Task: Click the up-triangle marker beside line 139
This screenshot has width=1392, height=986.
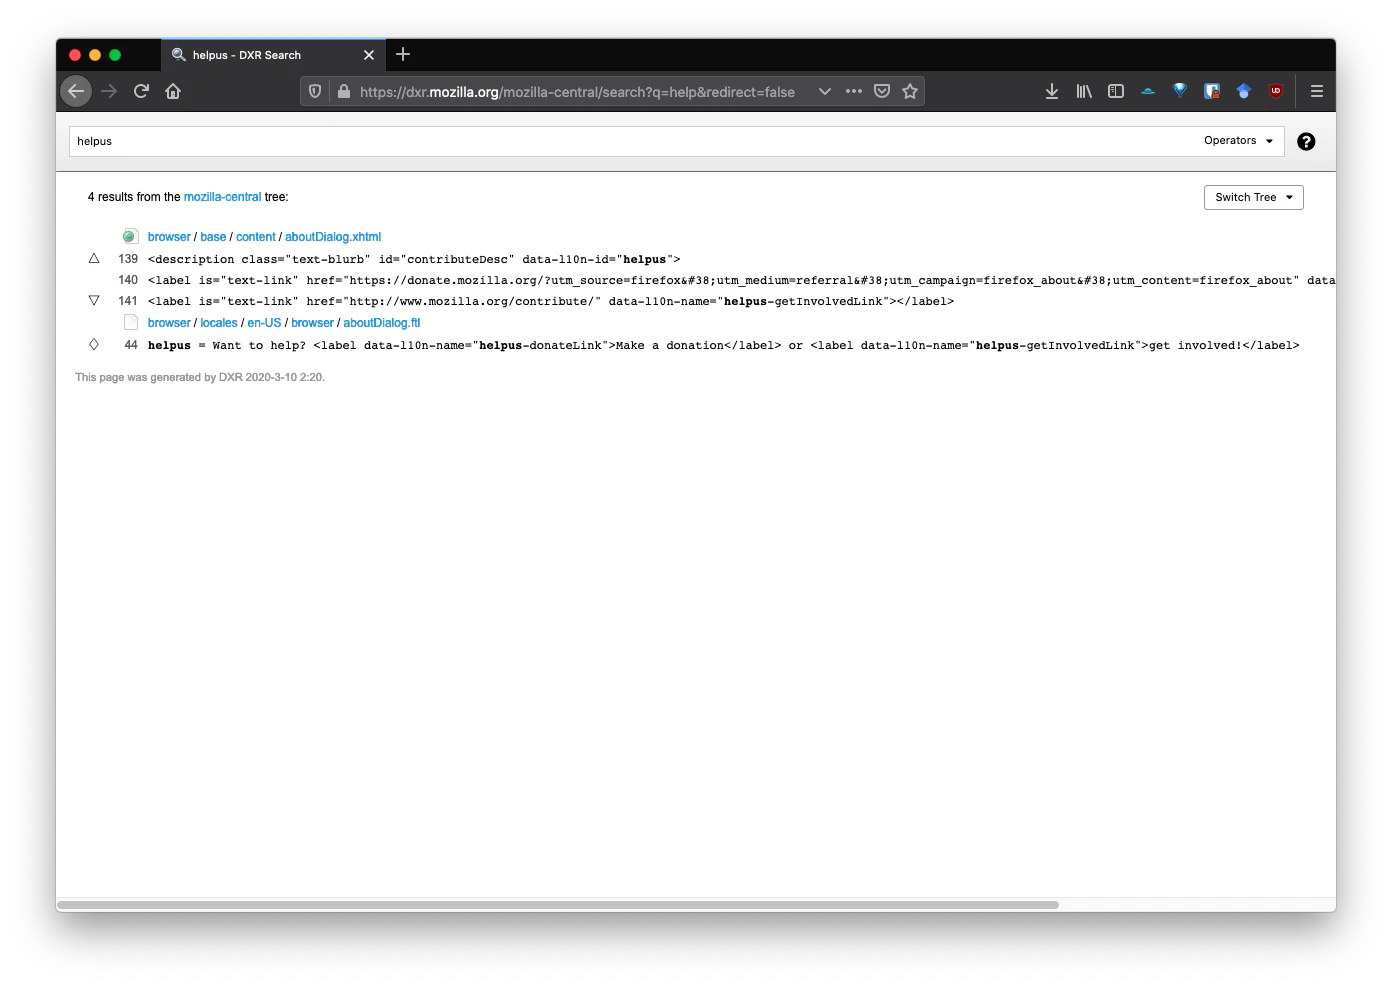Action: 94,258
